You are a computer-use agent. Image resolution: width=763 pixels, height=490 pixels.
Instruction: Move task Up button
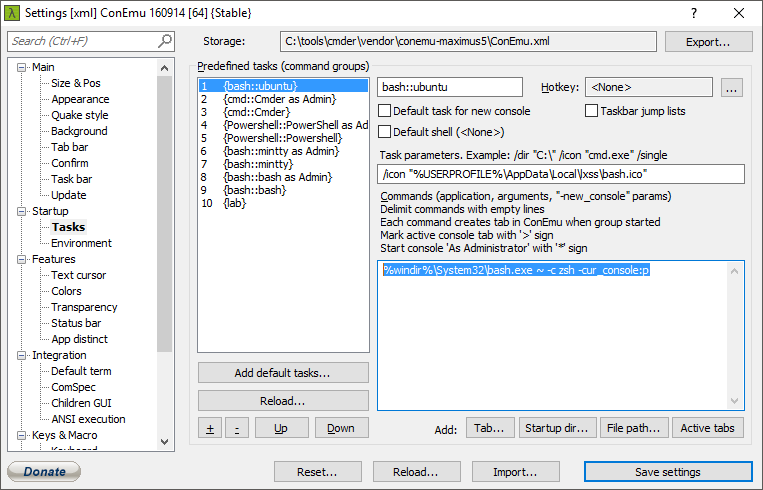tap(281, 428)
